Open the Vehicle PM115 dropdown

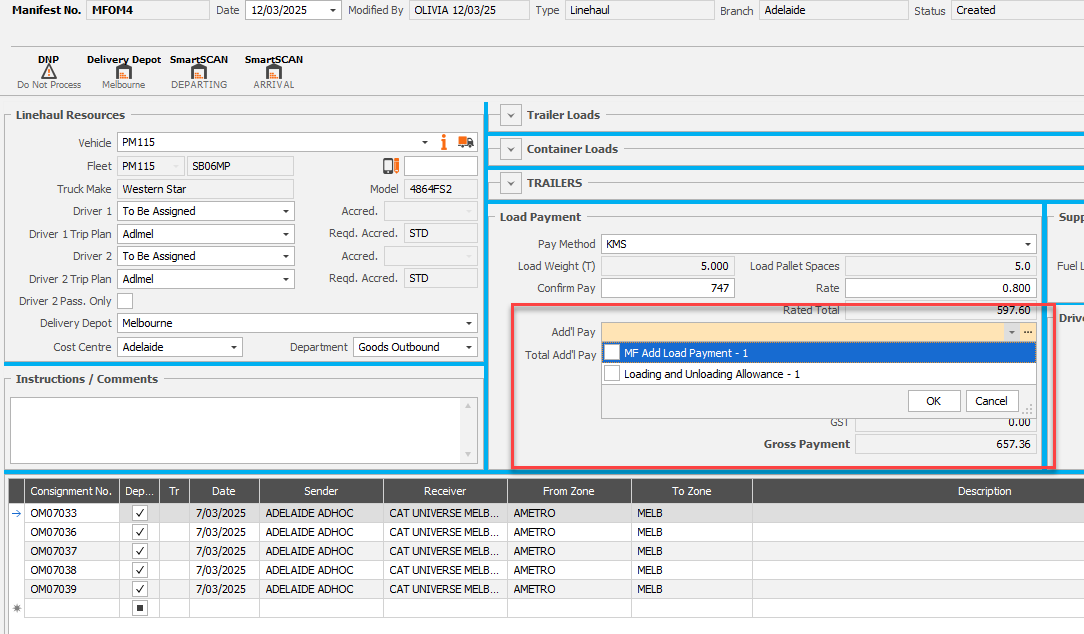pos(424,142)
